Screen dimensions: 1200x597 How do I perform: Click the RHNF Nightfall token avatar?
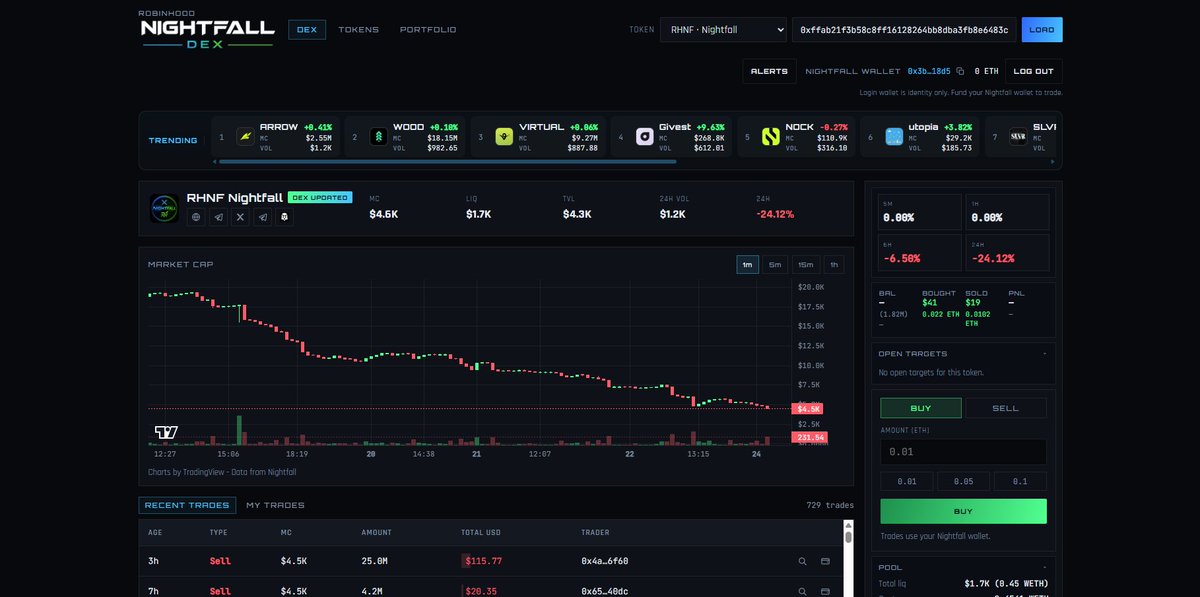point(164,208)
